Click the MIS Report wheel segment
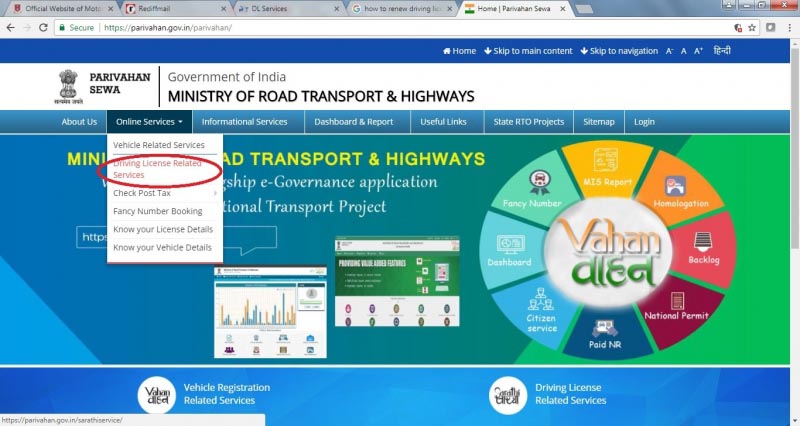The width and height of the screenshot is (800, 426). pyautogui.click(x=607, y=168)
